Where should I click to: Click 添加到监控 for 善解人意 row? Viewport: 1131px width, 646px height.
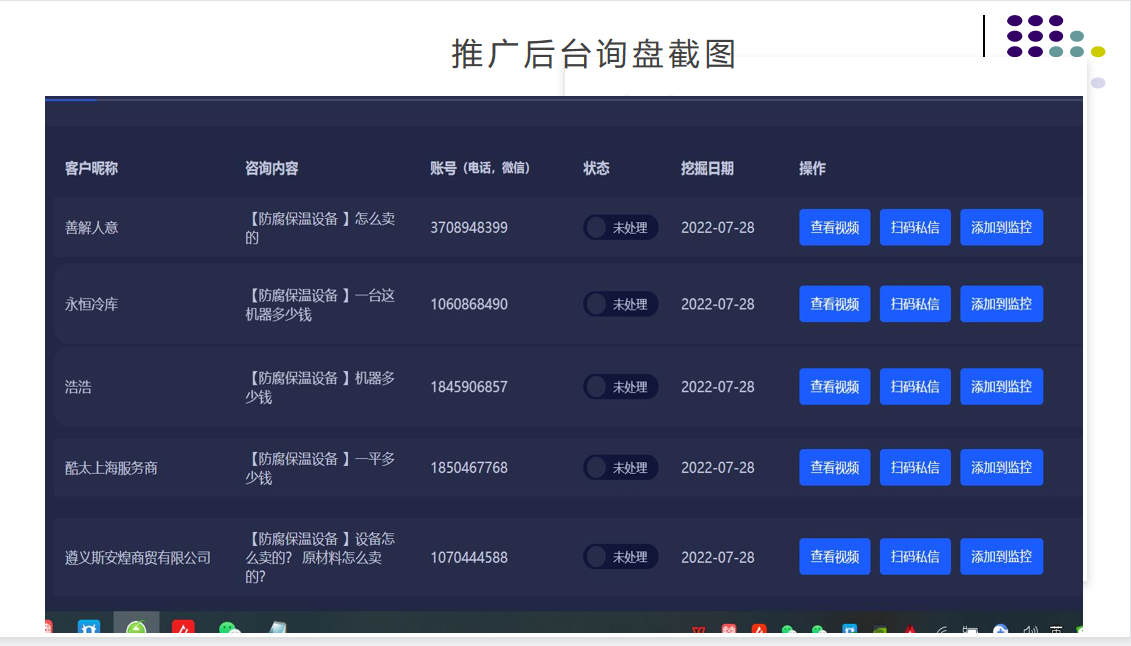click(x=1001, y=228)
